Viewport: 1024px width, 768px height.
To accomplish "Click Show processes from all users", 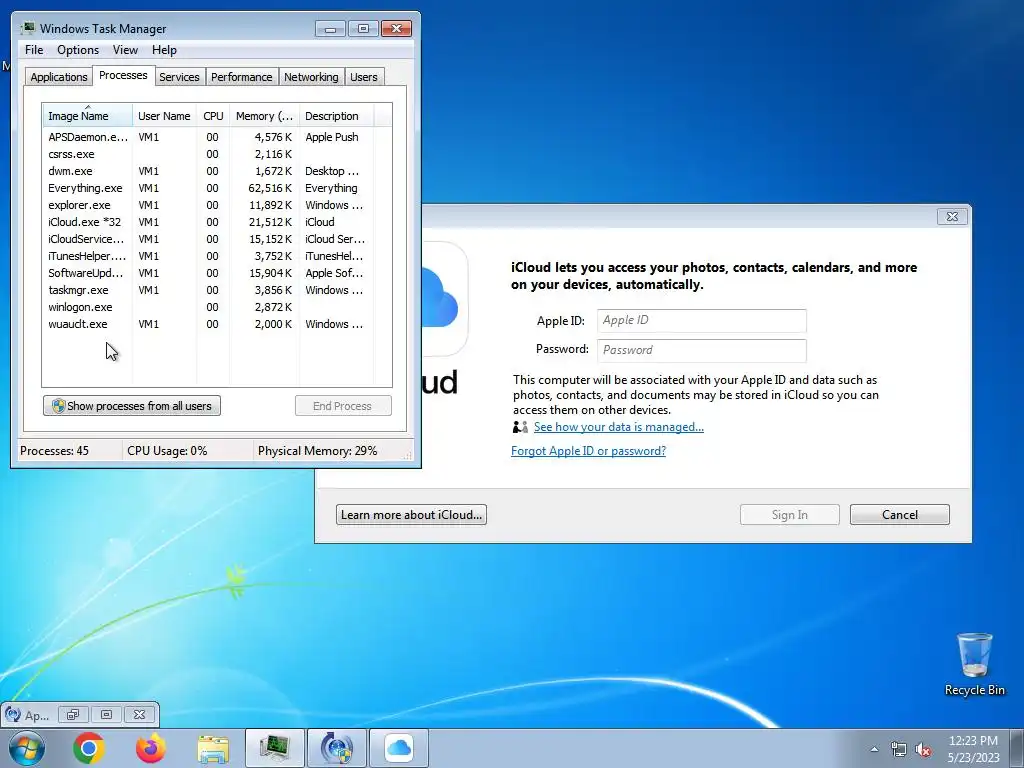I will (132, 406).
